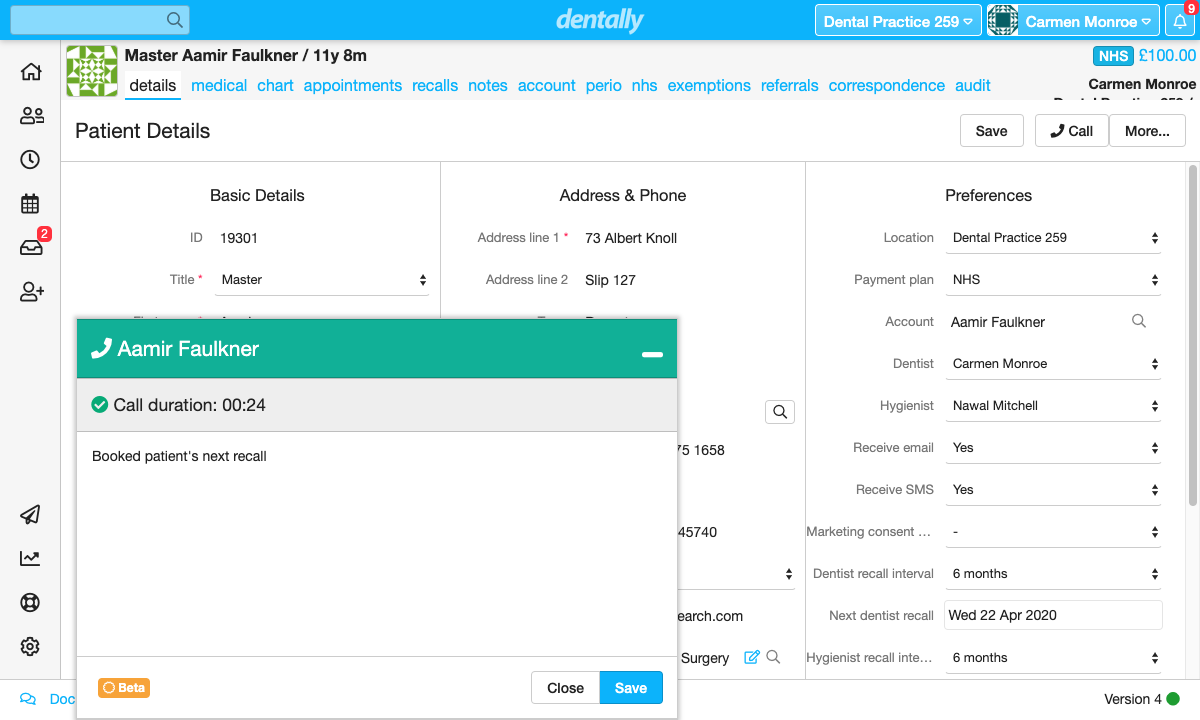Open the calendar icon in sidebar

31,204
